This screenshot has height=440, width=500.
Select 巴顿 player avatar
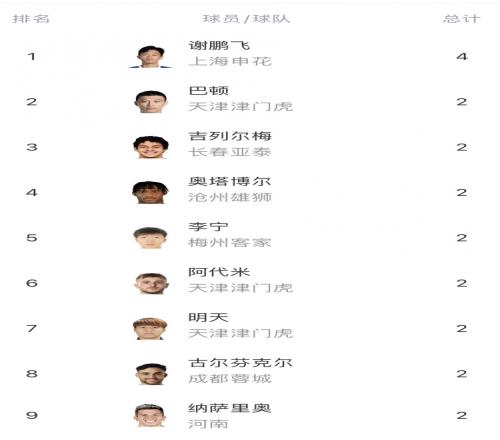[151, 102]
